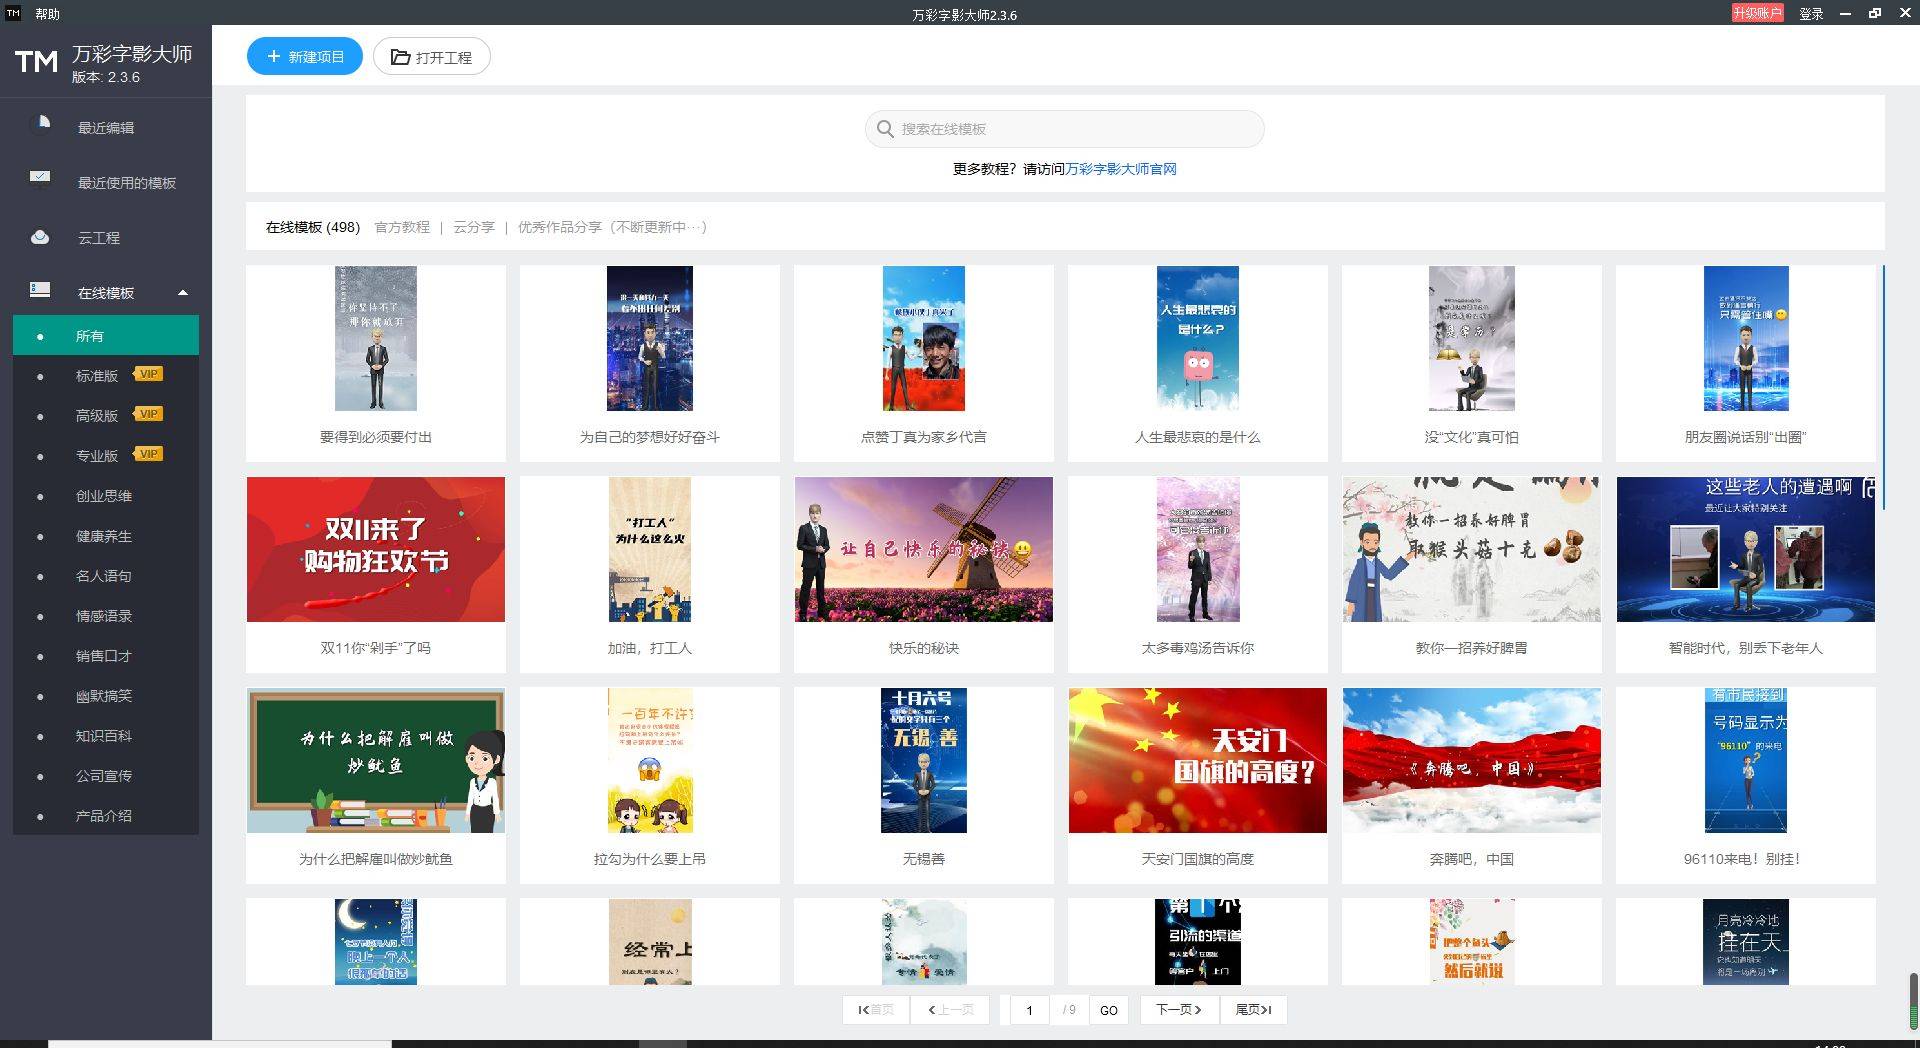
Task: Click the page number input field
Action: pos(1029,1010)
